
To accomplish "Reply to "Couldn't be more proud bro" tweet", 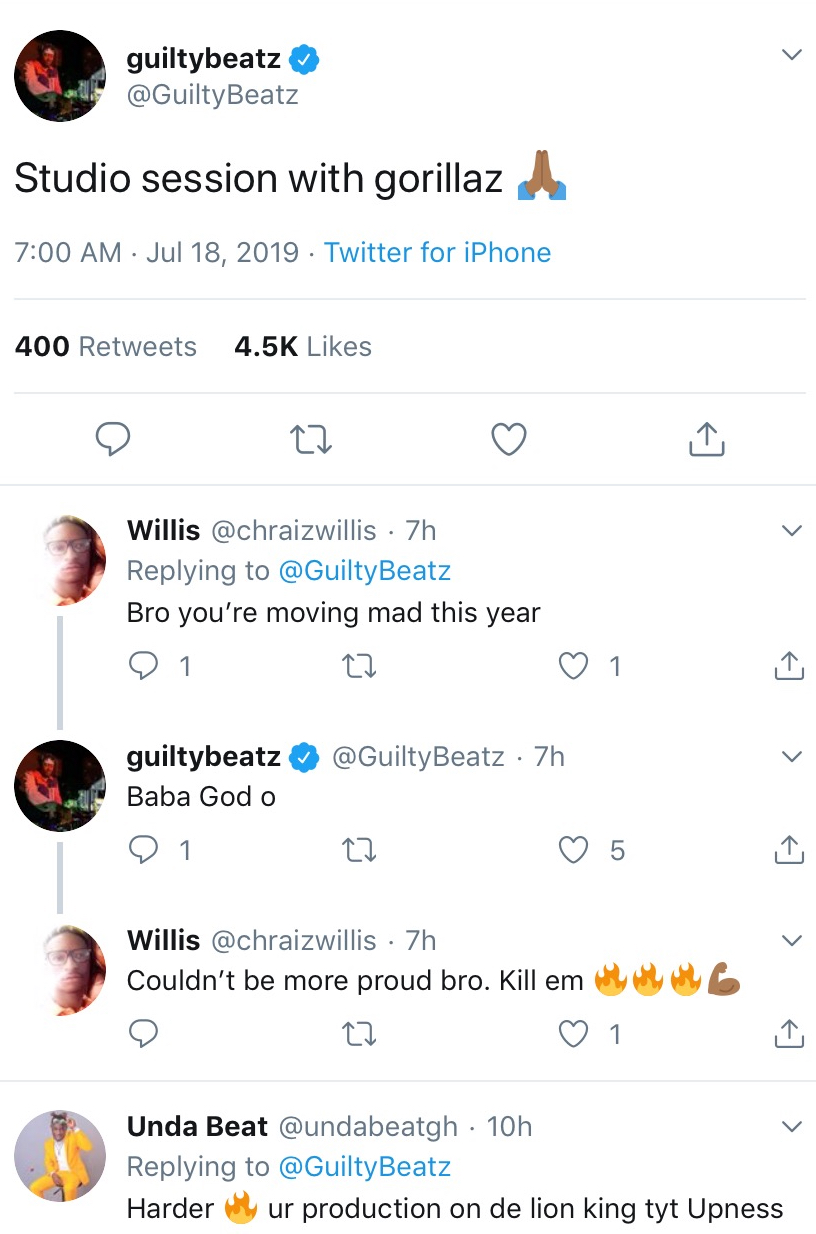I will (x=144, y=1034).
